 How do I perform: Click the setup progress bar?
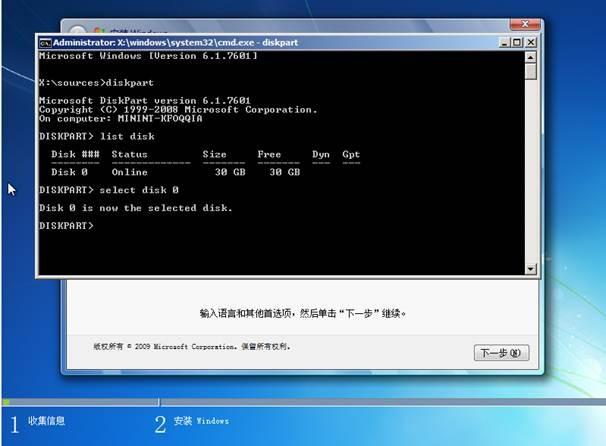(x=303, y=402)
